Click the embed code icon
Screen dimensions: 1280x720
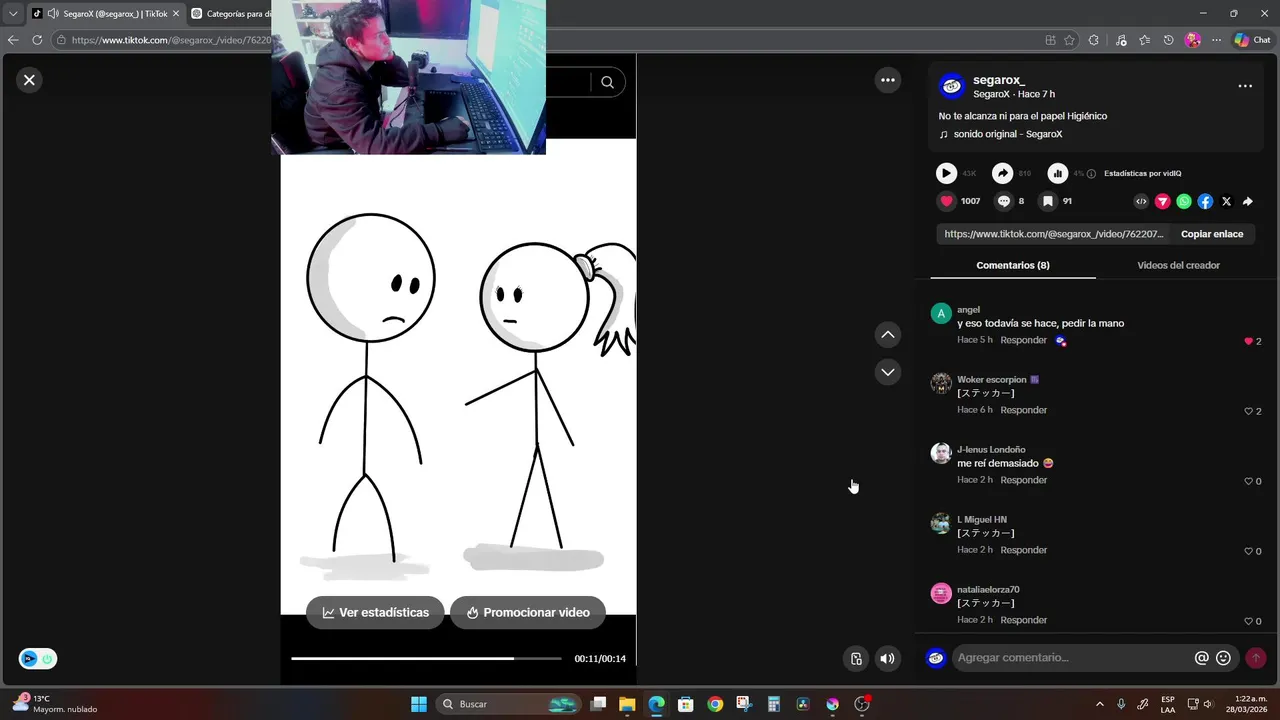(1141, 201)
